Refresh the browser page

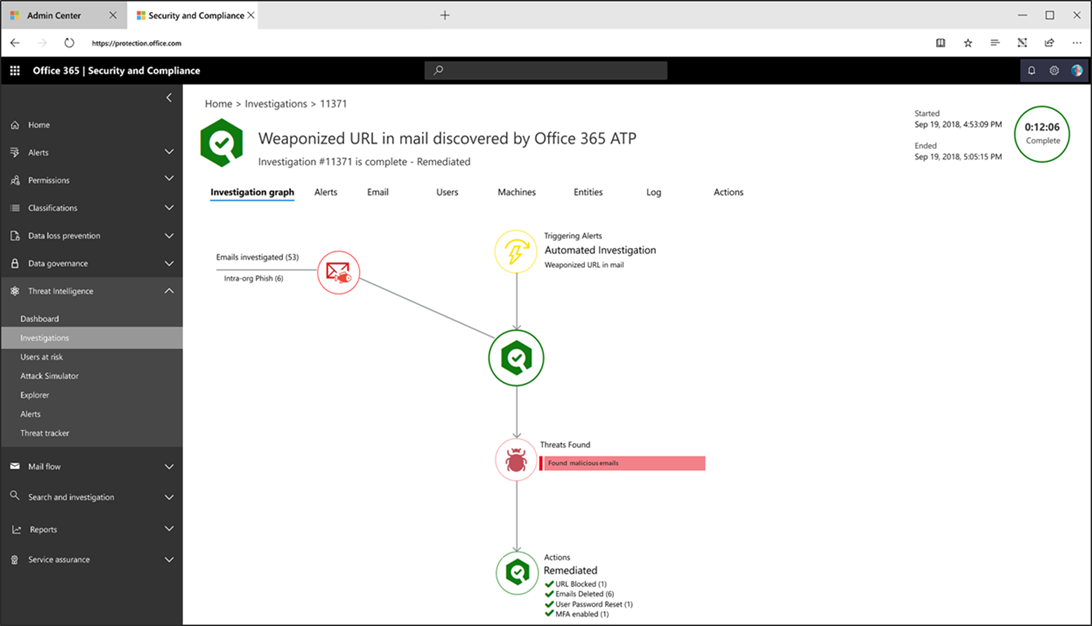(69, 43)
